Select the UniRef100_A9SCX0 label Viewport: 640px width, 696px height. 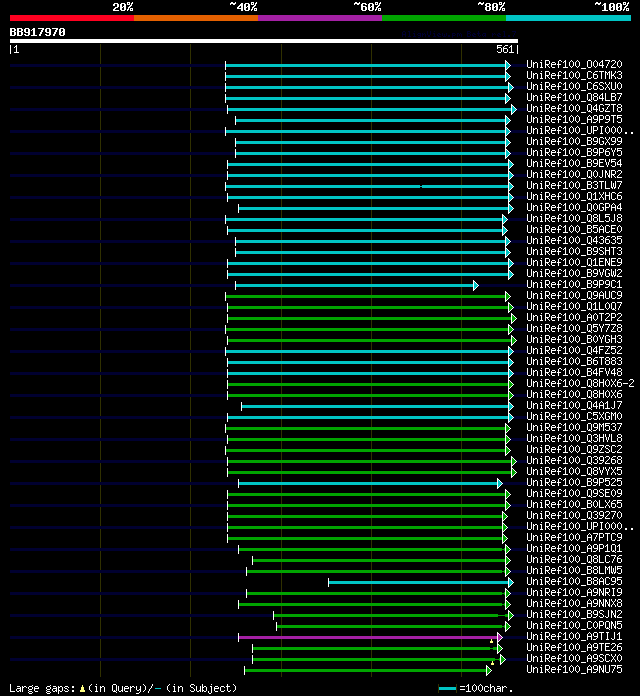(574, 658)
